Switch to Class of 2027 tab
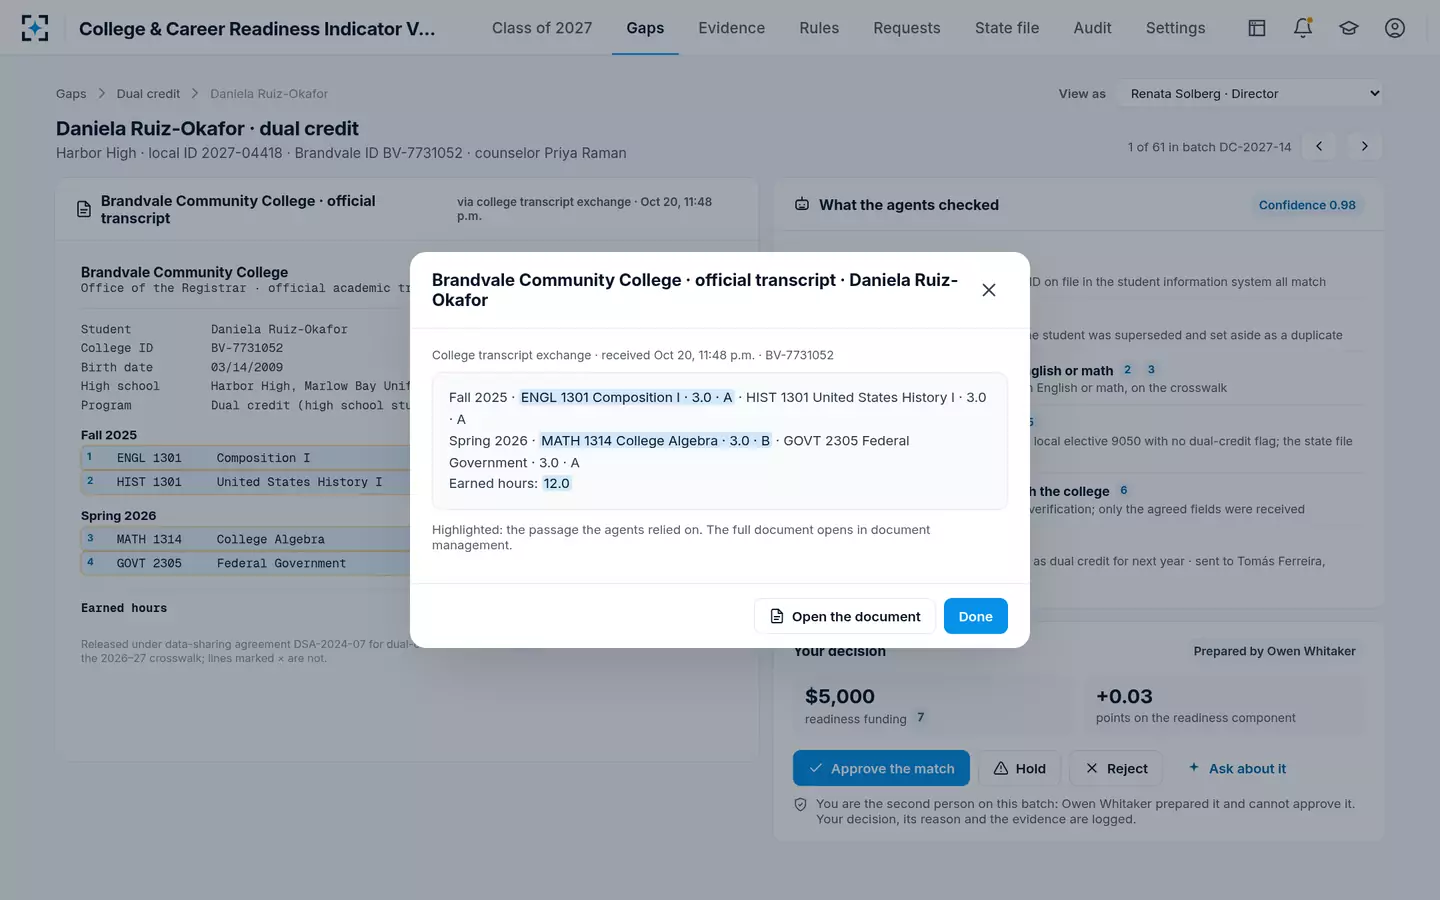The width and height of the screenshot is (1440, 900). tap(542, 28)
